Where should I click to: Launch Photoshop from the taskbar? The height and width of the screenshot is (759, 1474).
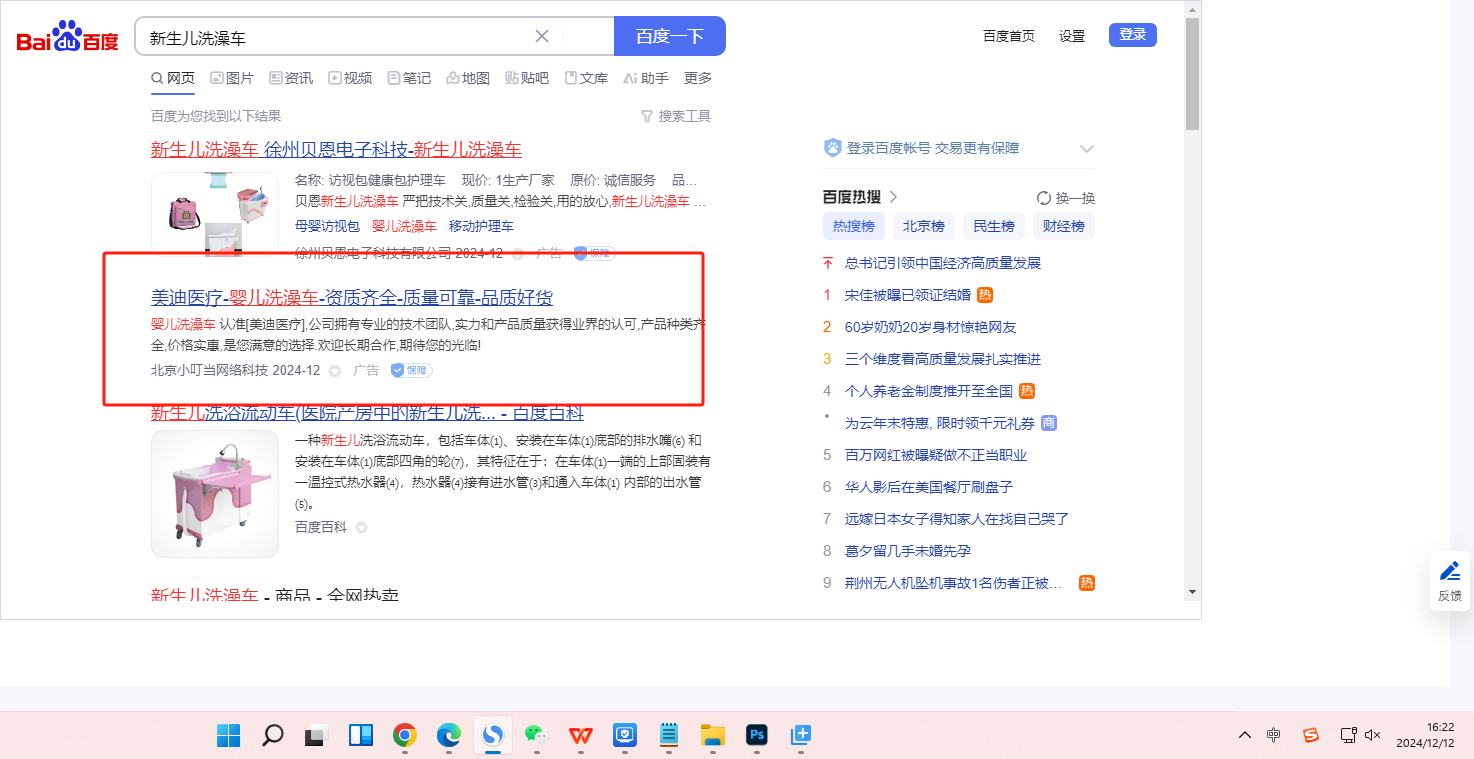tap(757, 736)
